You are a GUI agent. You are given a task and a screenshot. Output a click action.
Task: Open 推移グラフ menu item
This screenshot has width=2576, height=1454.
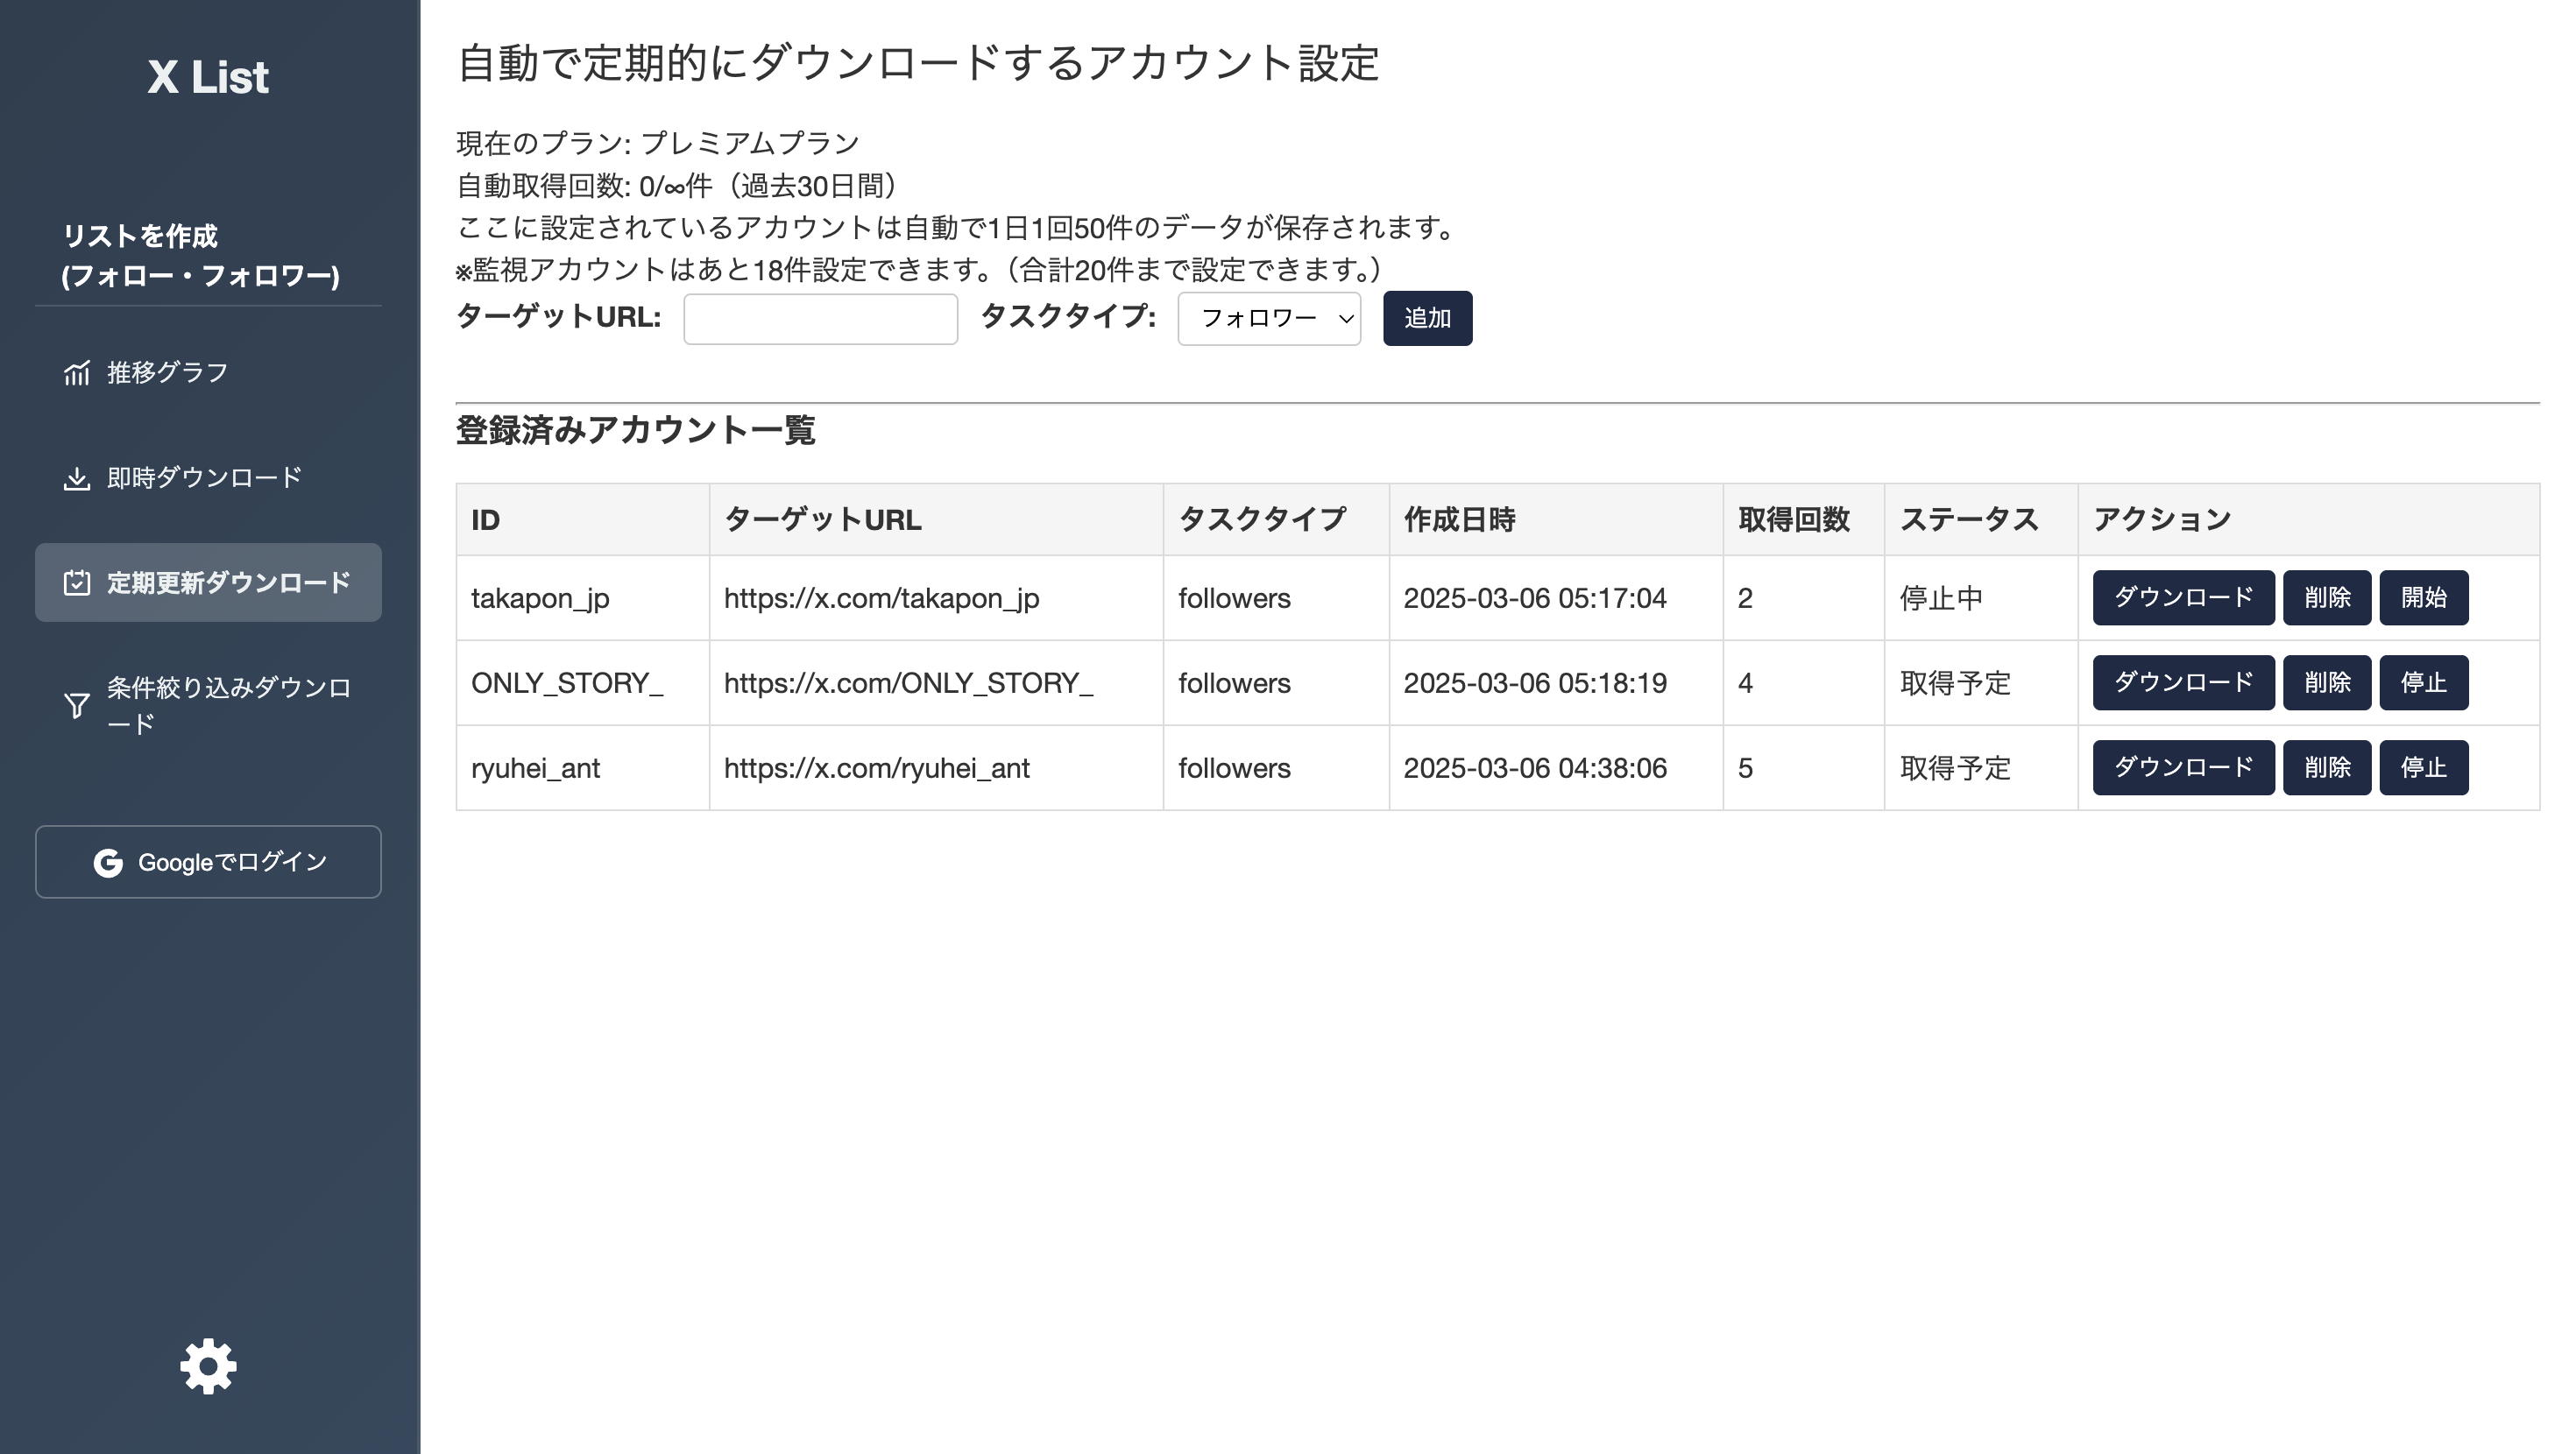click(208, 373)
